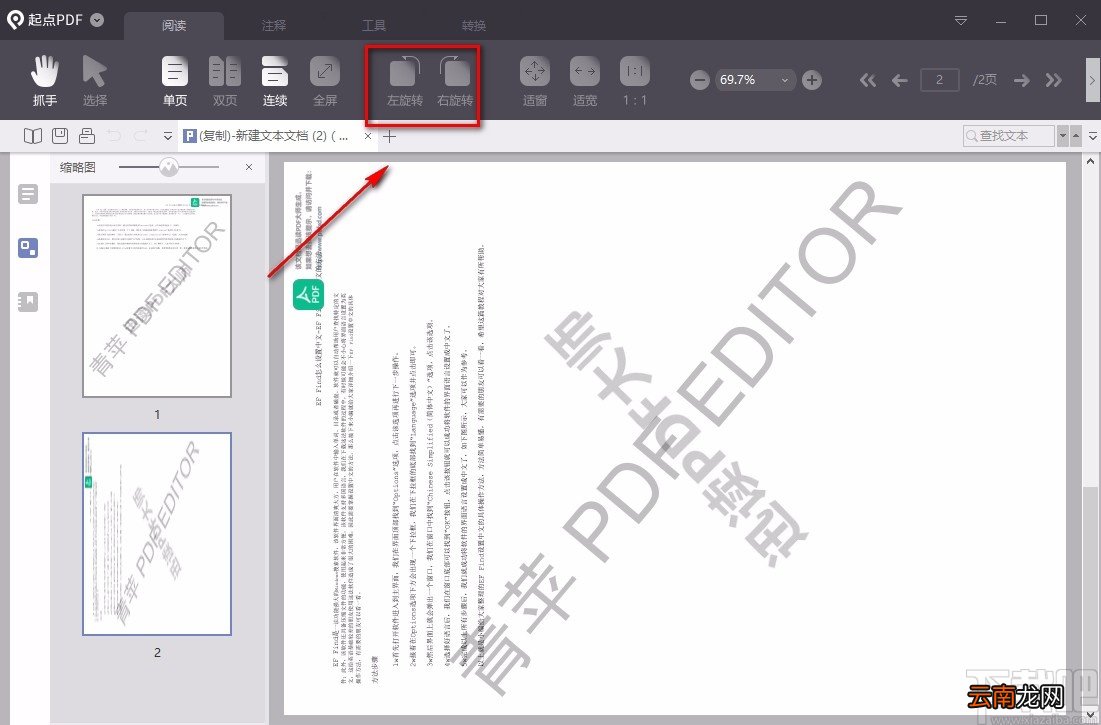
Task: Find previous result up arrow
Action: pyautogui.click(x=1076, y=135)
